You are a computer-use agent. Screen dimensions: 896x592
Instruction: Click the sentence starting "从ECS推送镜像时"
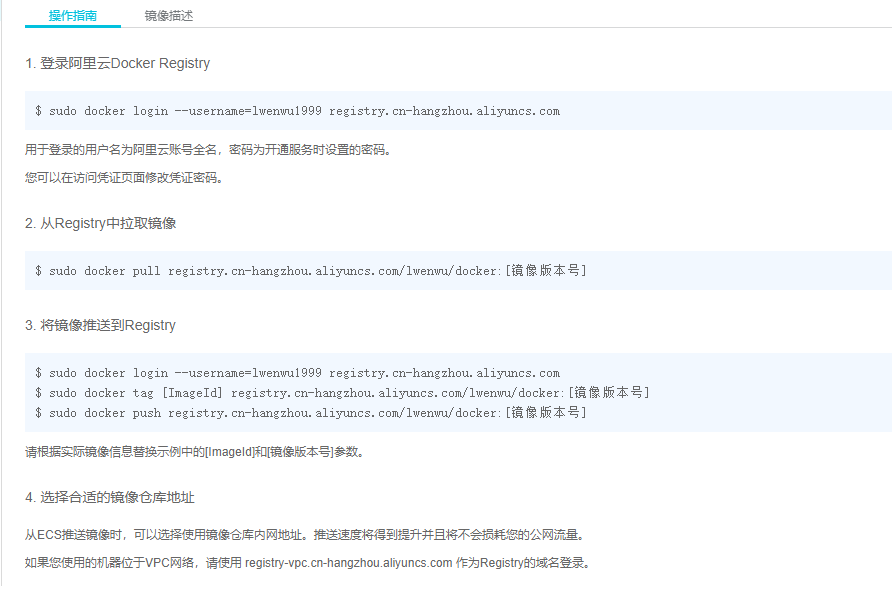[x=305, y=535]
